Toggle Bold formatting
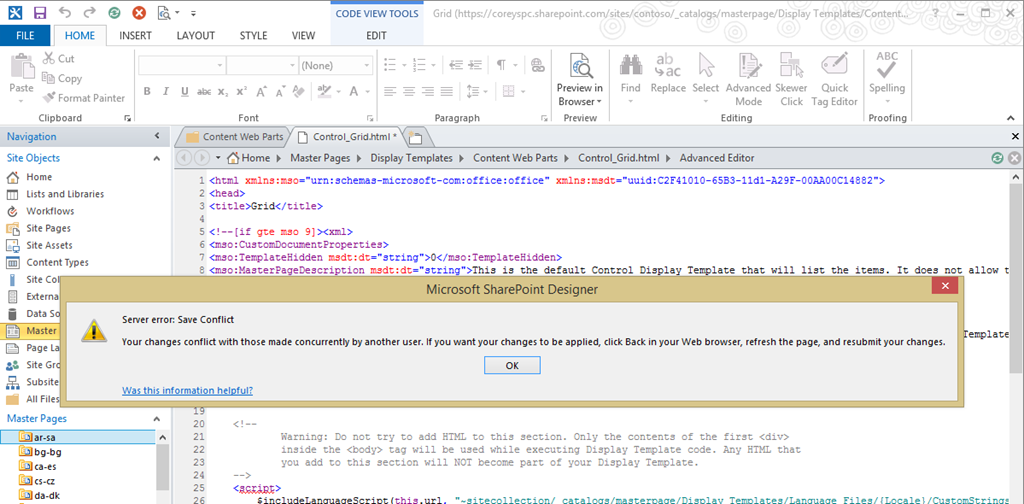Viewport: 1024px width, 504px height. coord(147,91)
